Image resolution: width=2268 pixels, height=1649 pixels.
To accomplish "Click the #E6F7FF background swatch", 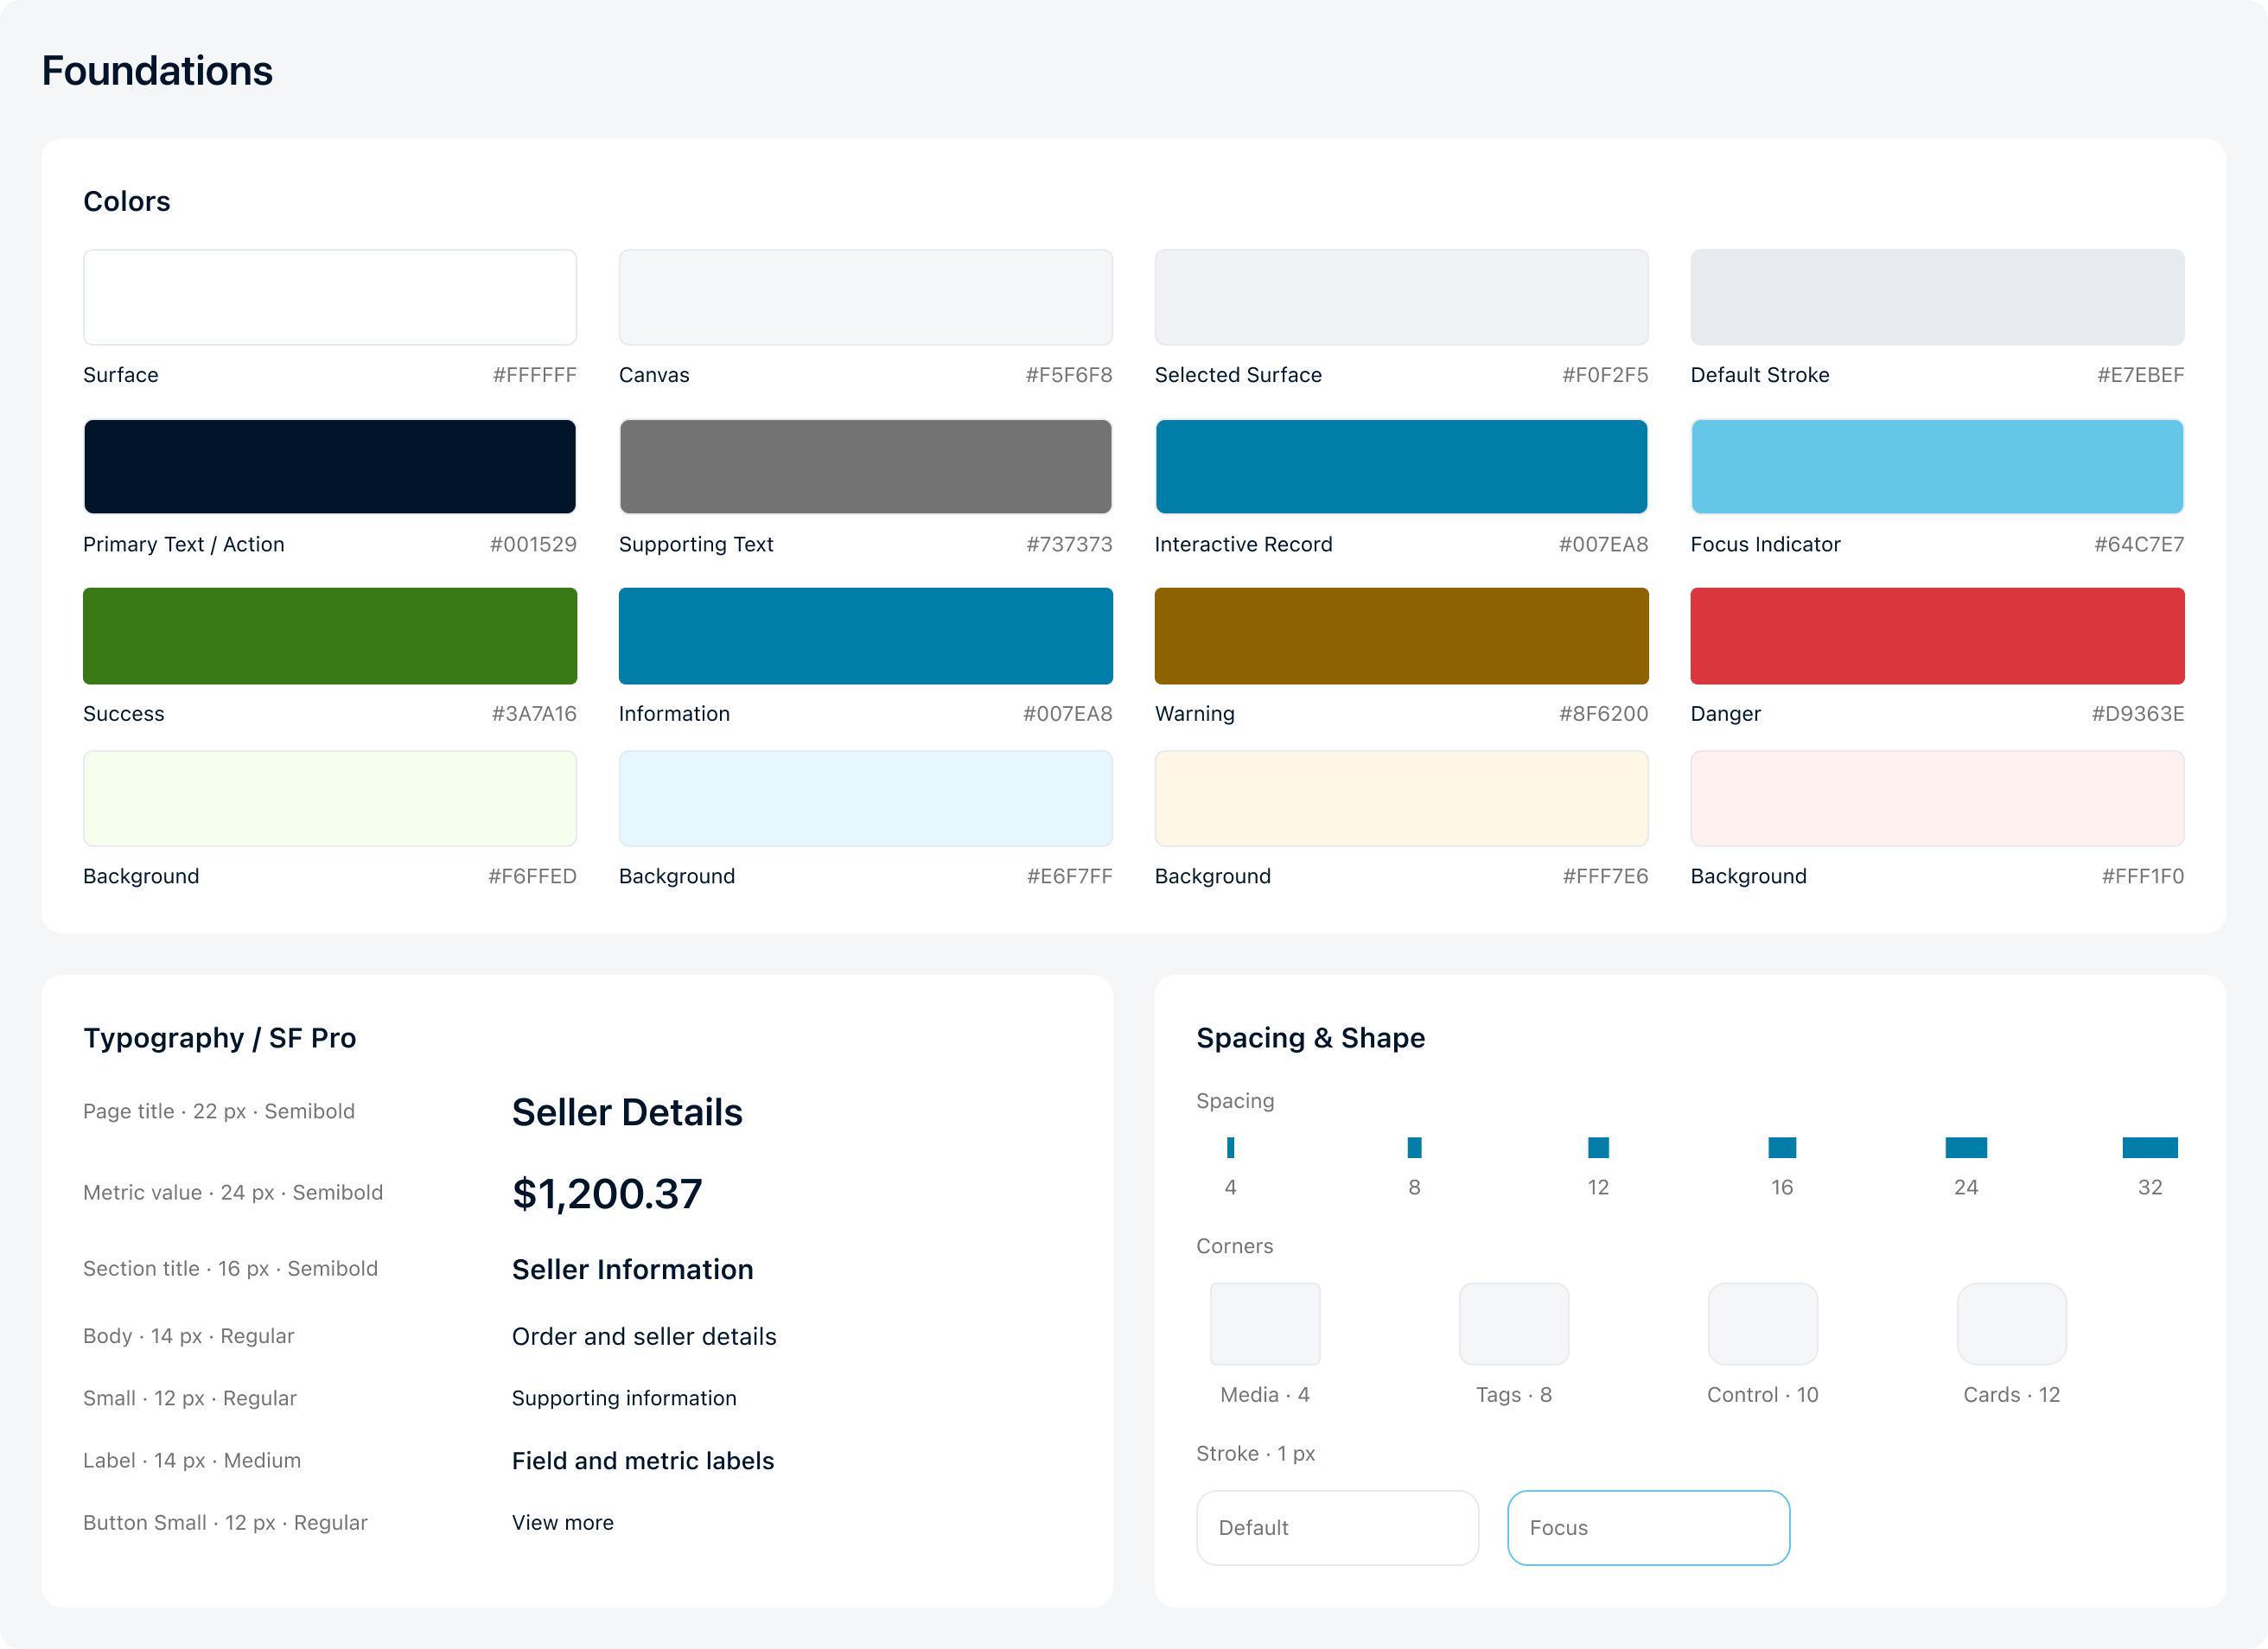I will coord(866,798).
